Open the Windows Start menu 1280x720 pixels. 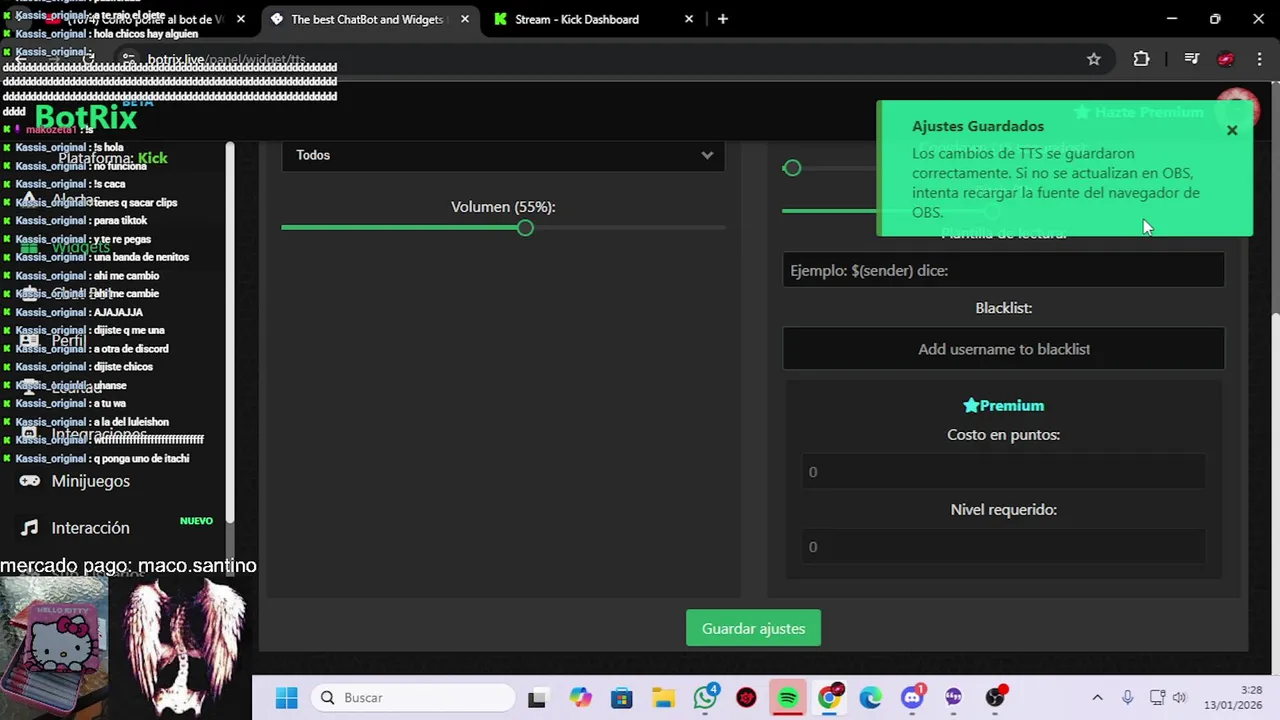287,698
